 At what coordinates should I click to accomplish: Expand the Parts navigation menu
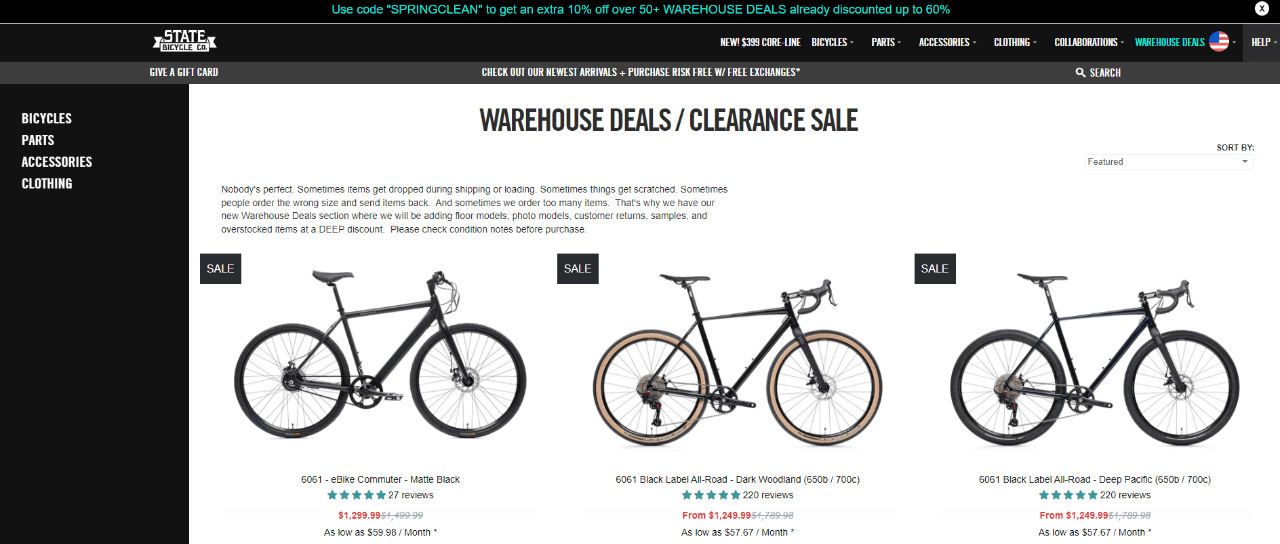click(885, 42)
